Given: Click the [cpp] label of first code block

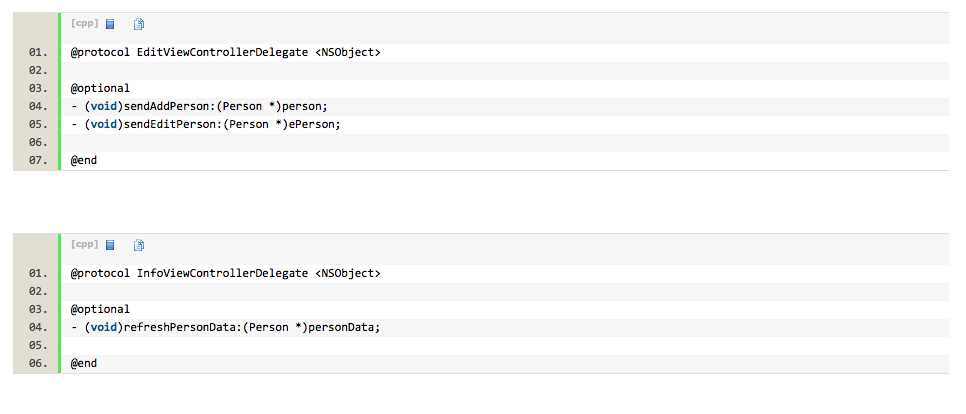Looking at the screenshot, I should click(85, 24).
